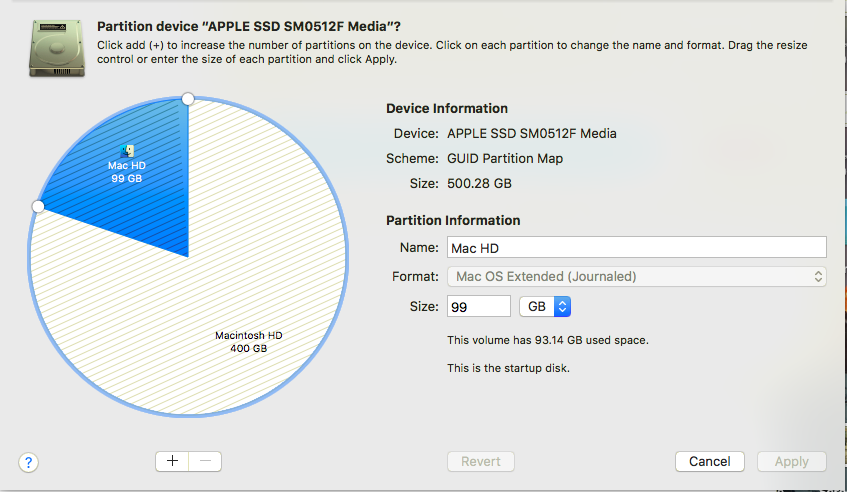Click the text 'This volume has 93.14 GB used space.'
The height and width of the screenshot is (492, 847).
[548, 340]
